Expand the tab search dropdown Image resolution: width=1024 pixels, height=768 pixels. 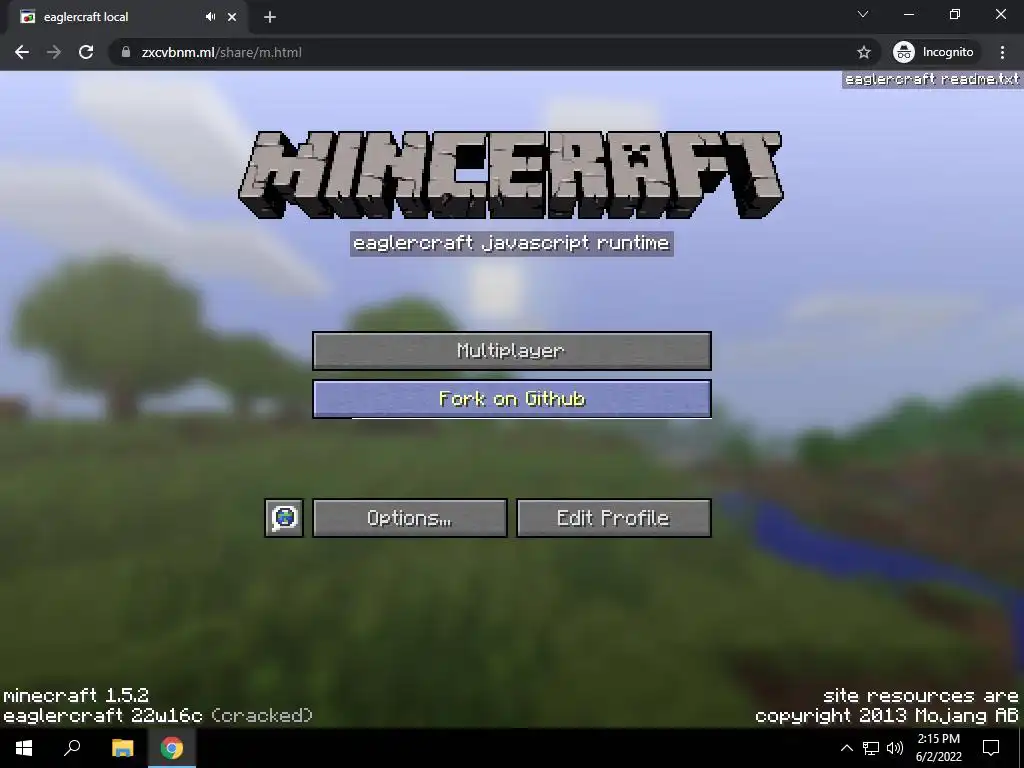coord(863,14)
